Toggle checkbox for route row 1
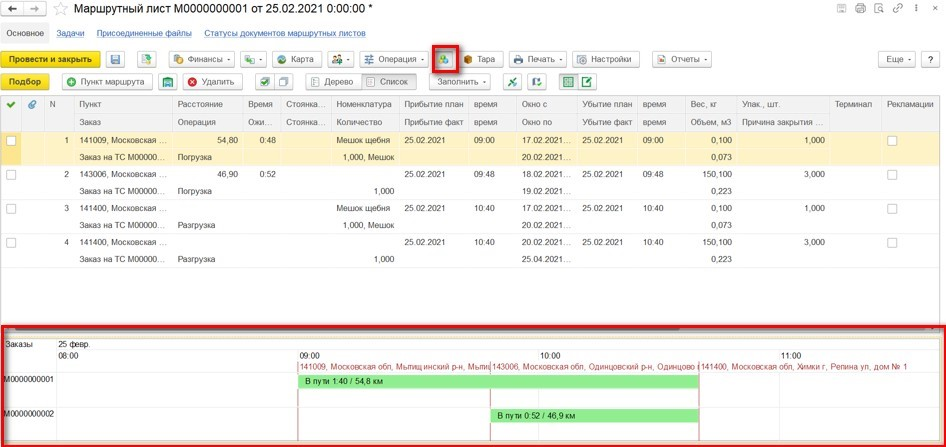946x447 pixels. click(x=11, y=141)
